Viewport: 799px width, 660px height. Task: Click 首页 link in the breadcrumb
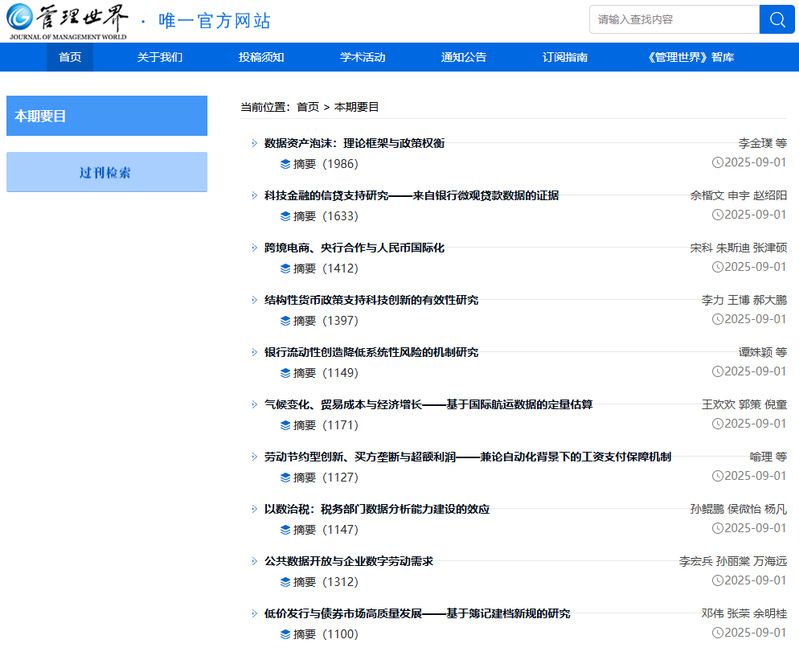pos(308,107)
